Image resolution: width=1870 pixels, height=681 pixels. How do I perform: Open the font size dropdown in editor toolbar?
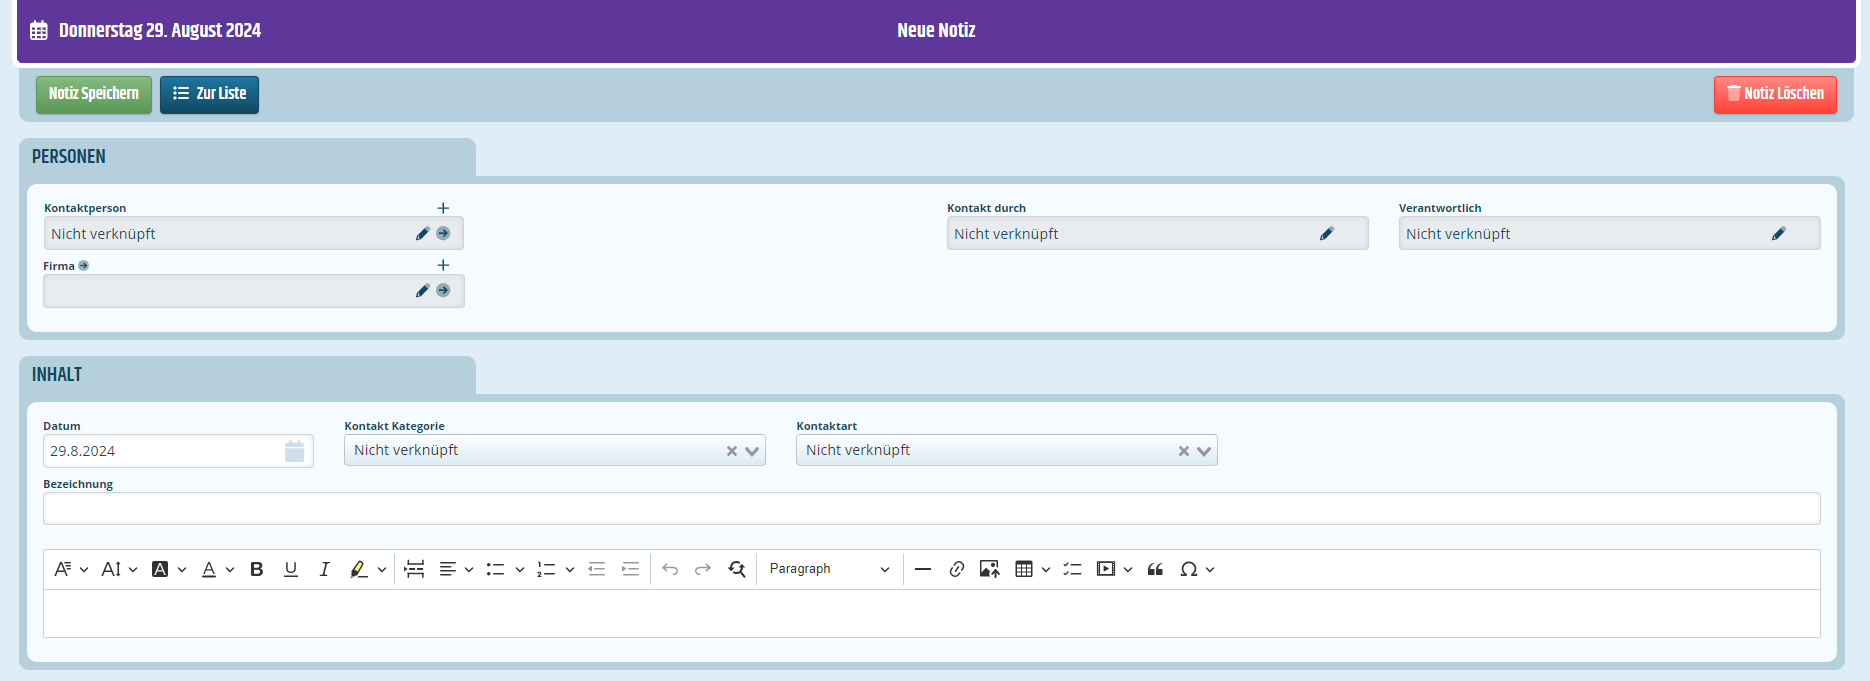[119, 569]
